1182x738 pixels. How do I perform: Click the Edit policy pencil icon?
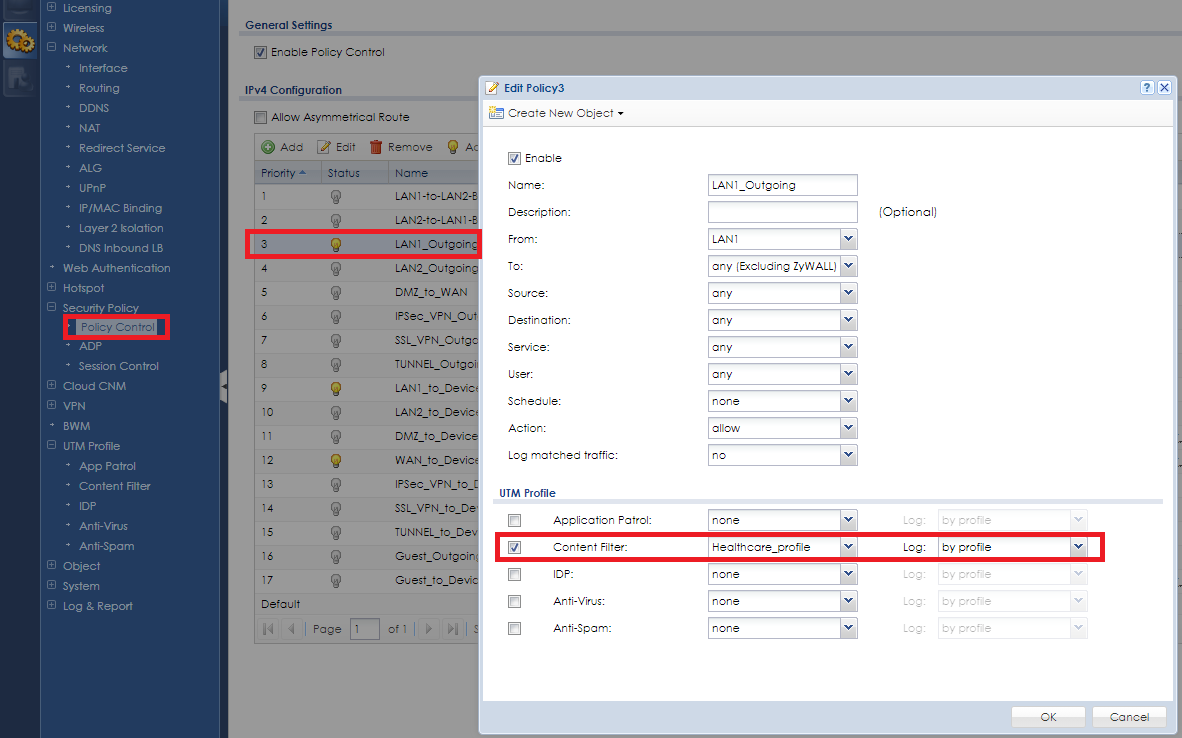pyautogui.click(x=324, y=147)
